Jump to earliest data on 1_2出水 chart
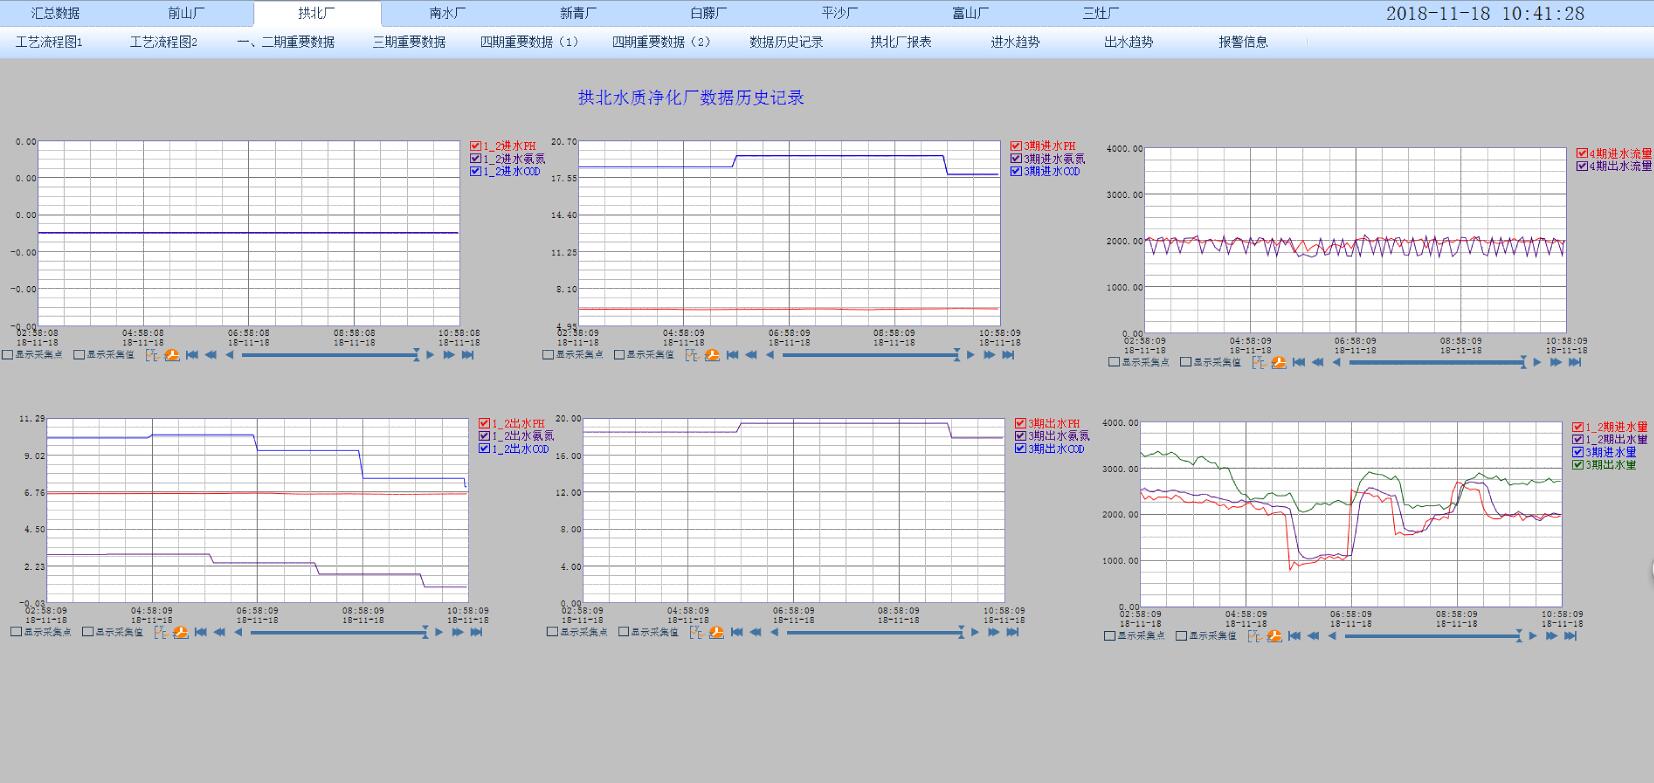This screenshot has height=783, width=1654. tap(201, 632)
